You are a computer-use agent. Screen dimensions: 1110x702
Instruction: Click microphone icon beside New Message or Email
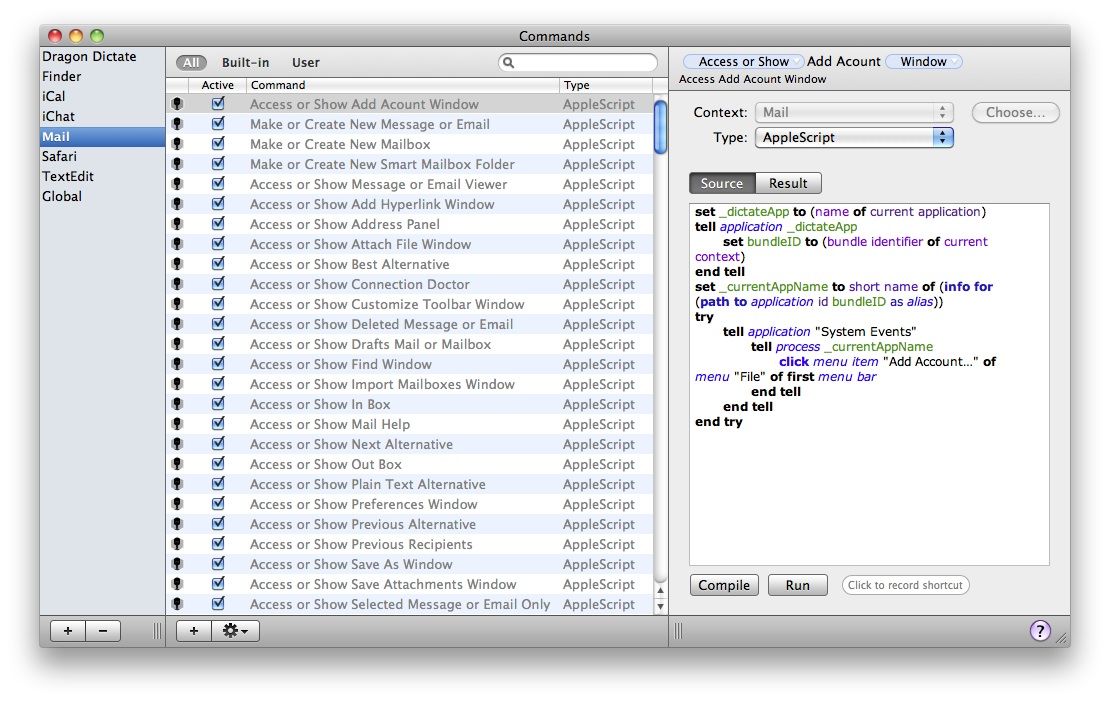[x=177, y=124]
